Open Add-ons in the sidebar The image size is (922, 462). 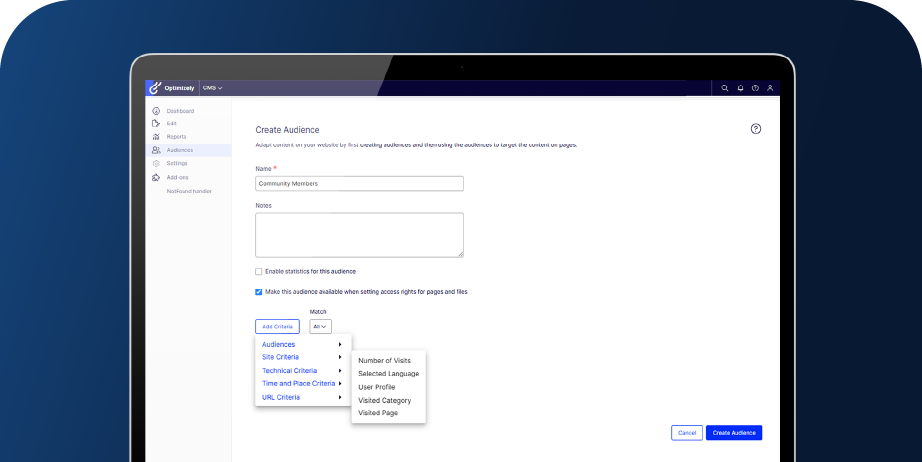(x=177, y=177)
